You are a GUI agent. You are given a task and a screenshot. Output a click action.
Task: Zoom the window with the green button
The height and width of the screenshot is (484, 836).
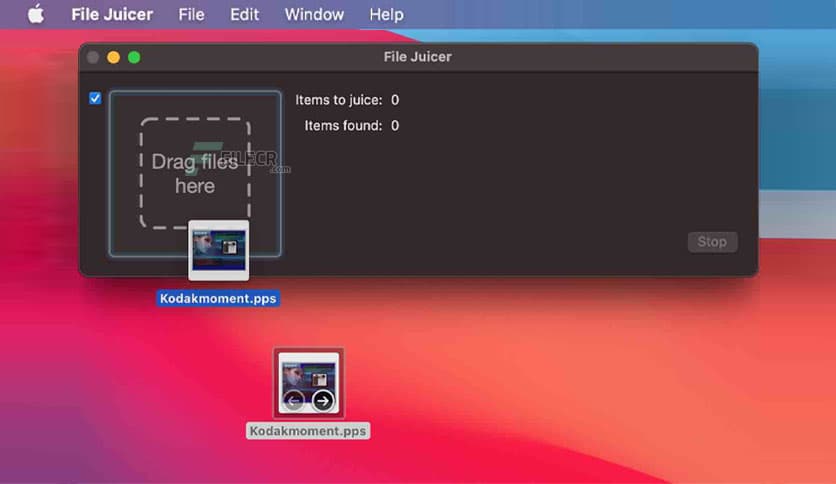pyautogui.click(x=134, y=57)
